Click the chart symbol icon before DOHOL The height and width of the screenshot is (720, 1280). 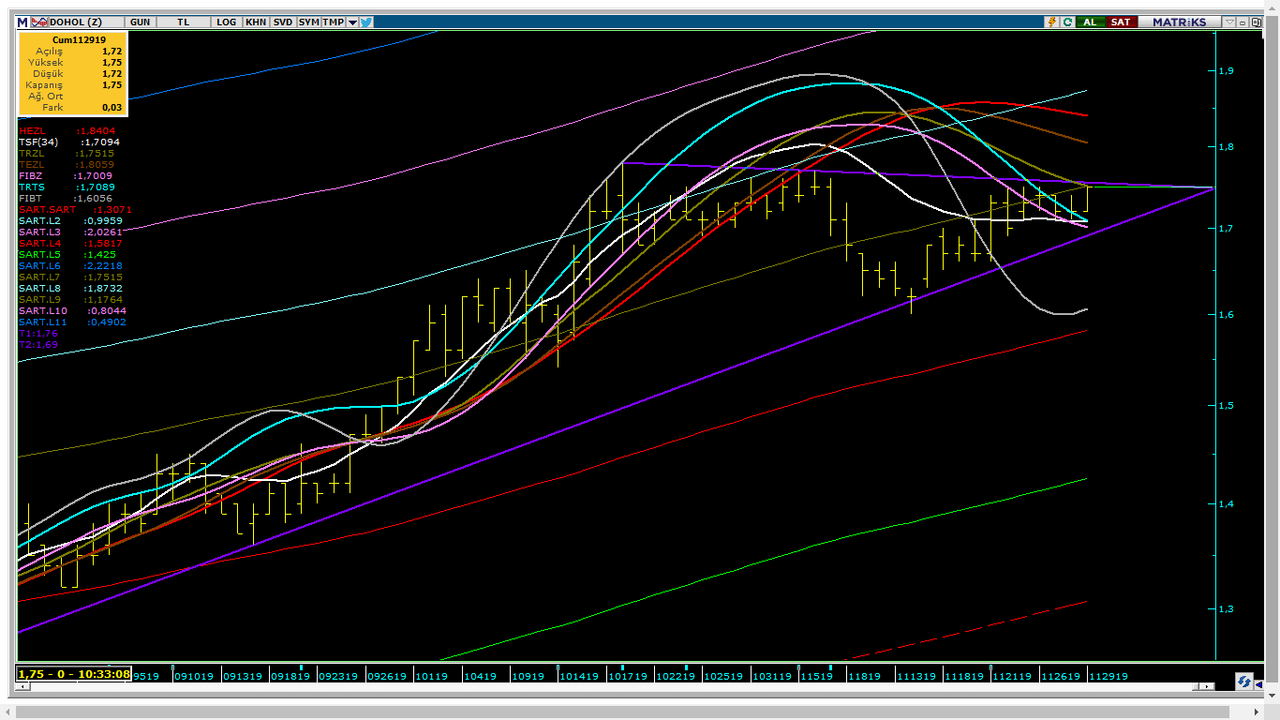pyautogui.click(x=39, y=21)
